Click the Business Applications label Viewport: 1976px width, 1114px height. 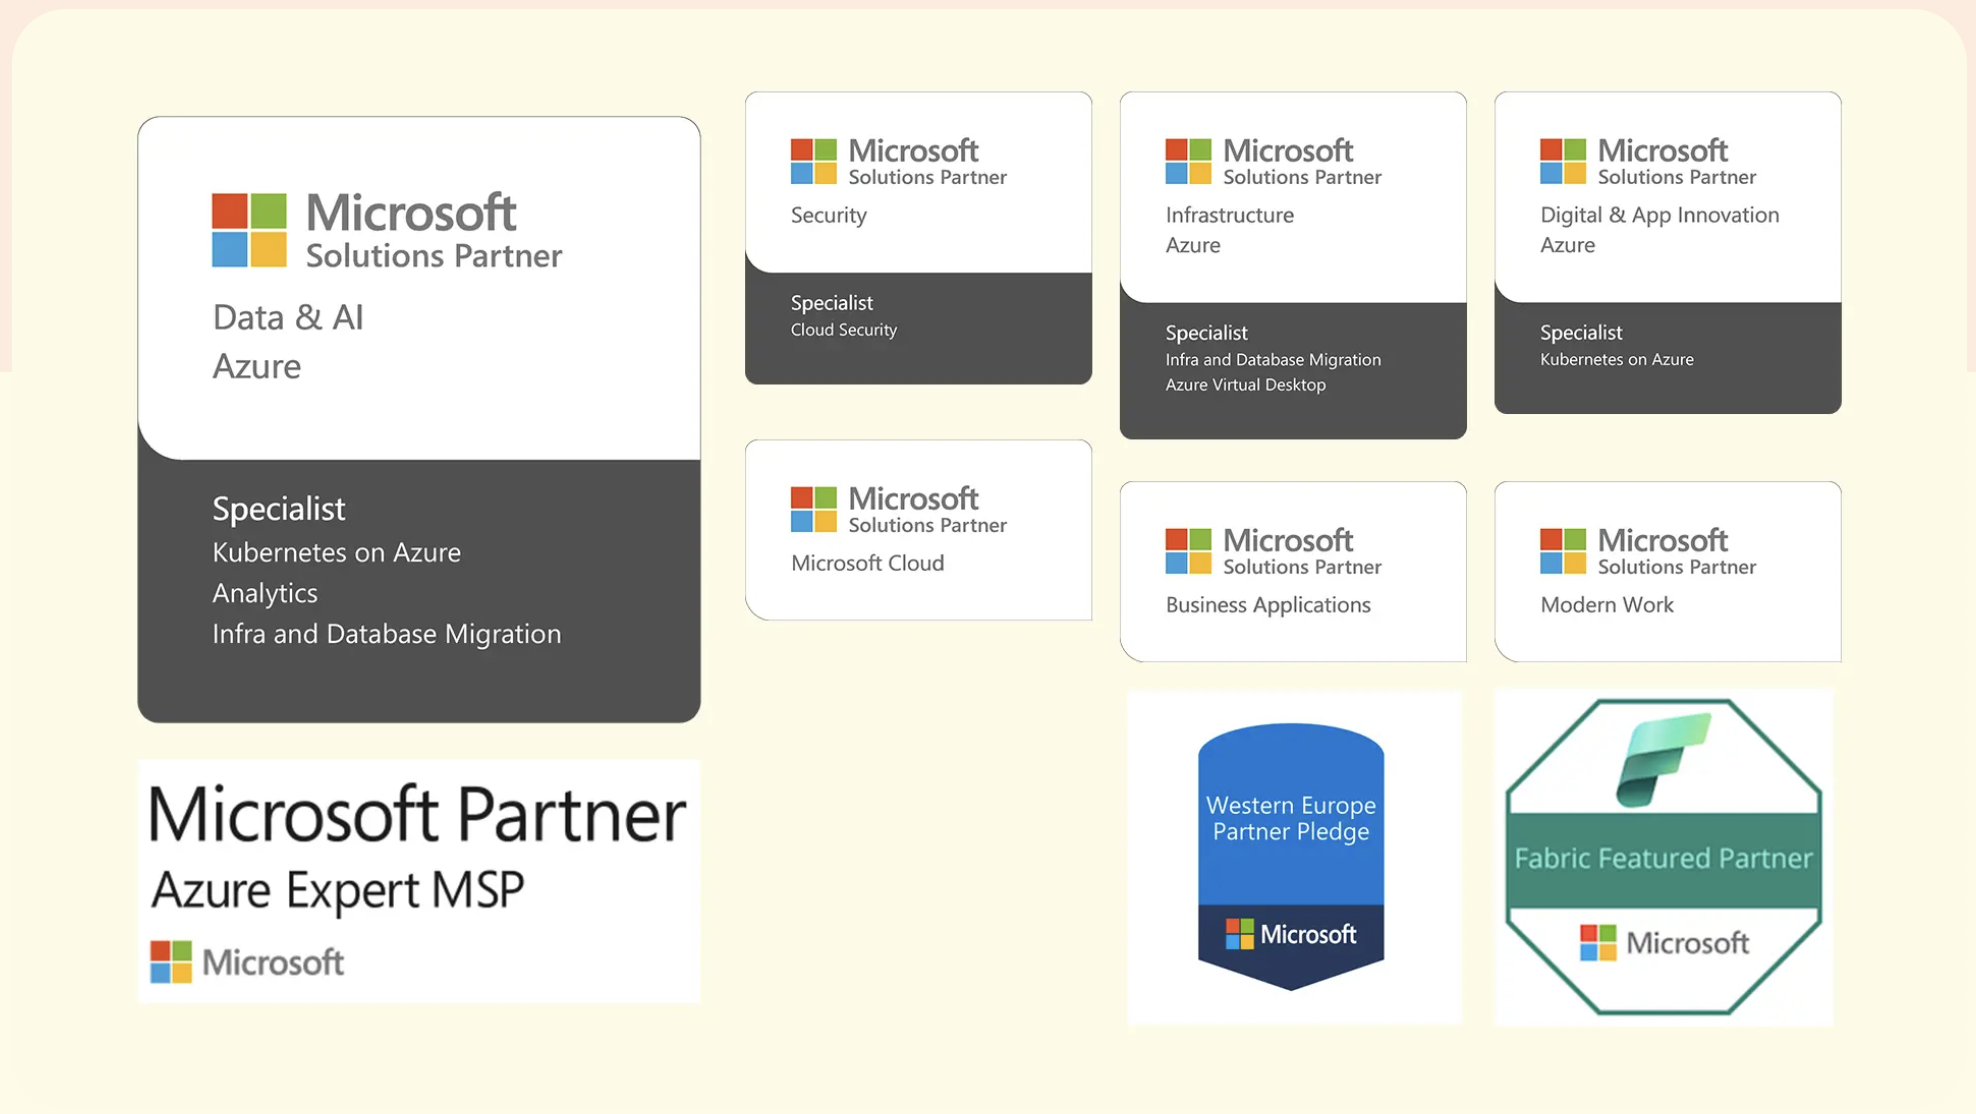1267,605
